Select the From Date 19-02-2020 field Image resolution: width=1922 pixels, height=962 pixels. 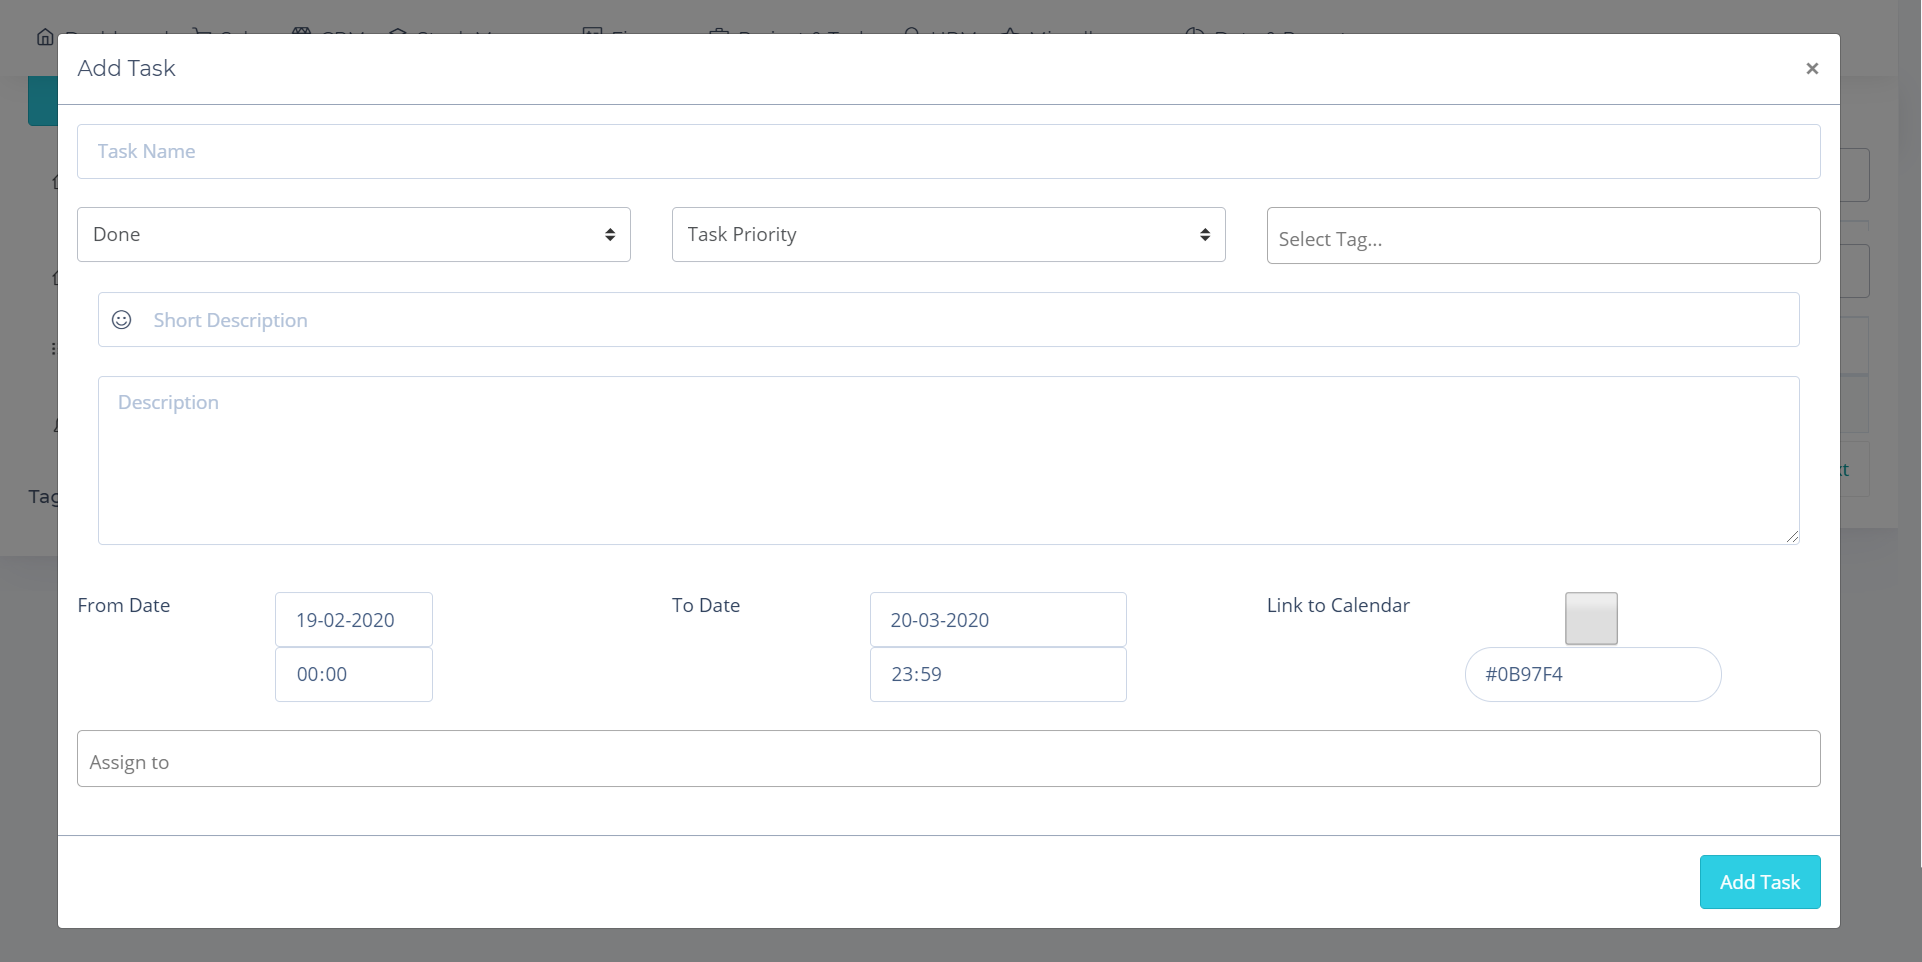(x=353, y=620)
